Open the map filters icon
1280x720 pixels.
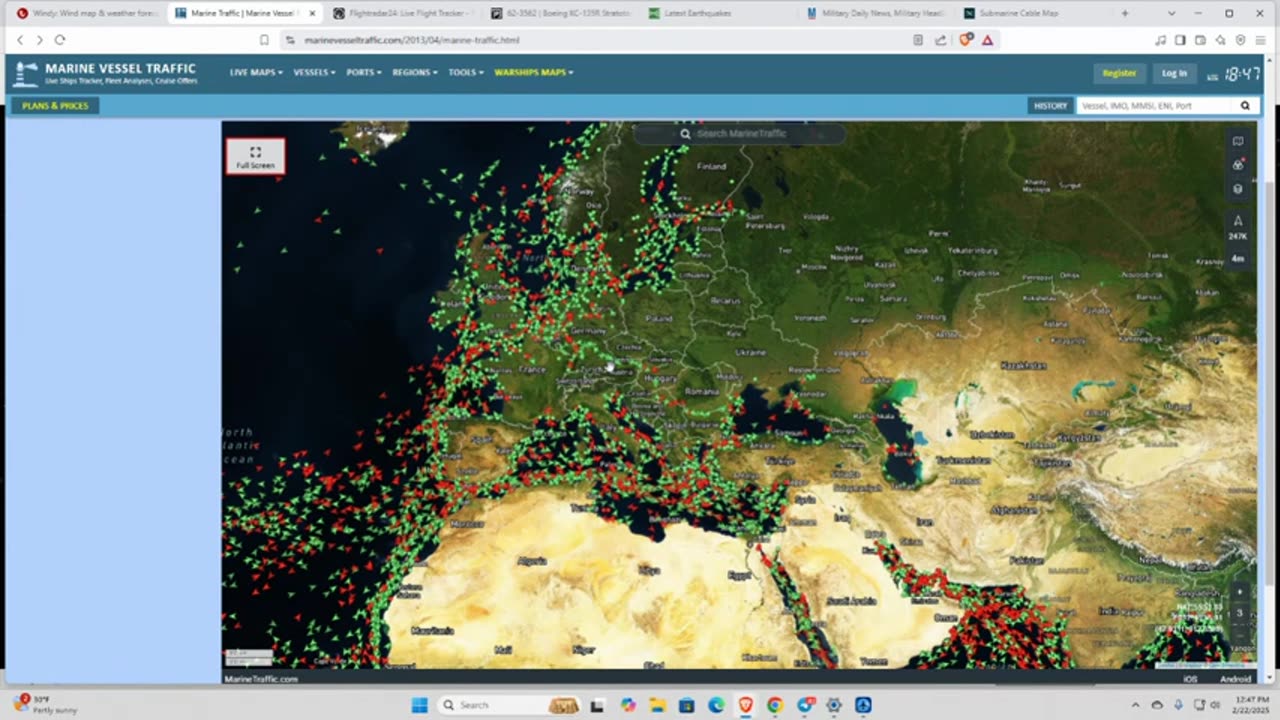[x=1238, y=165]
